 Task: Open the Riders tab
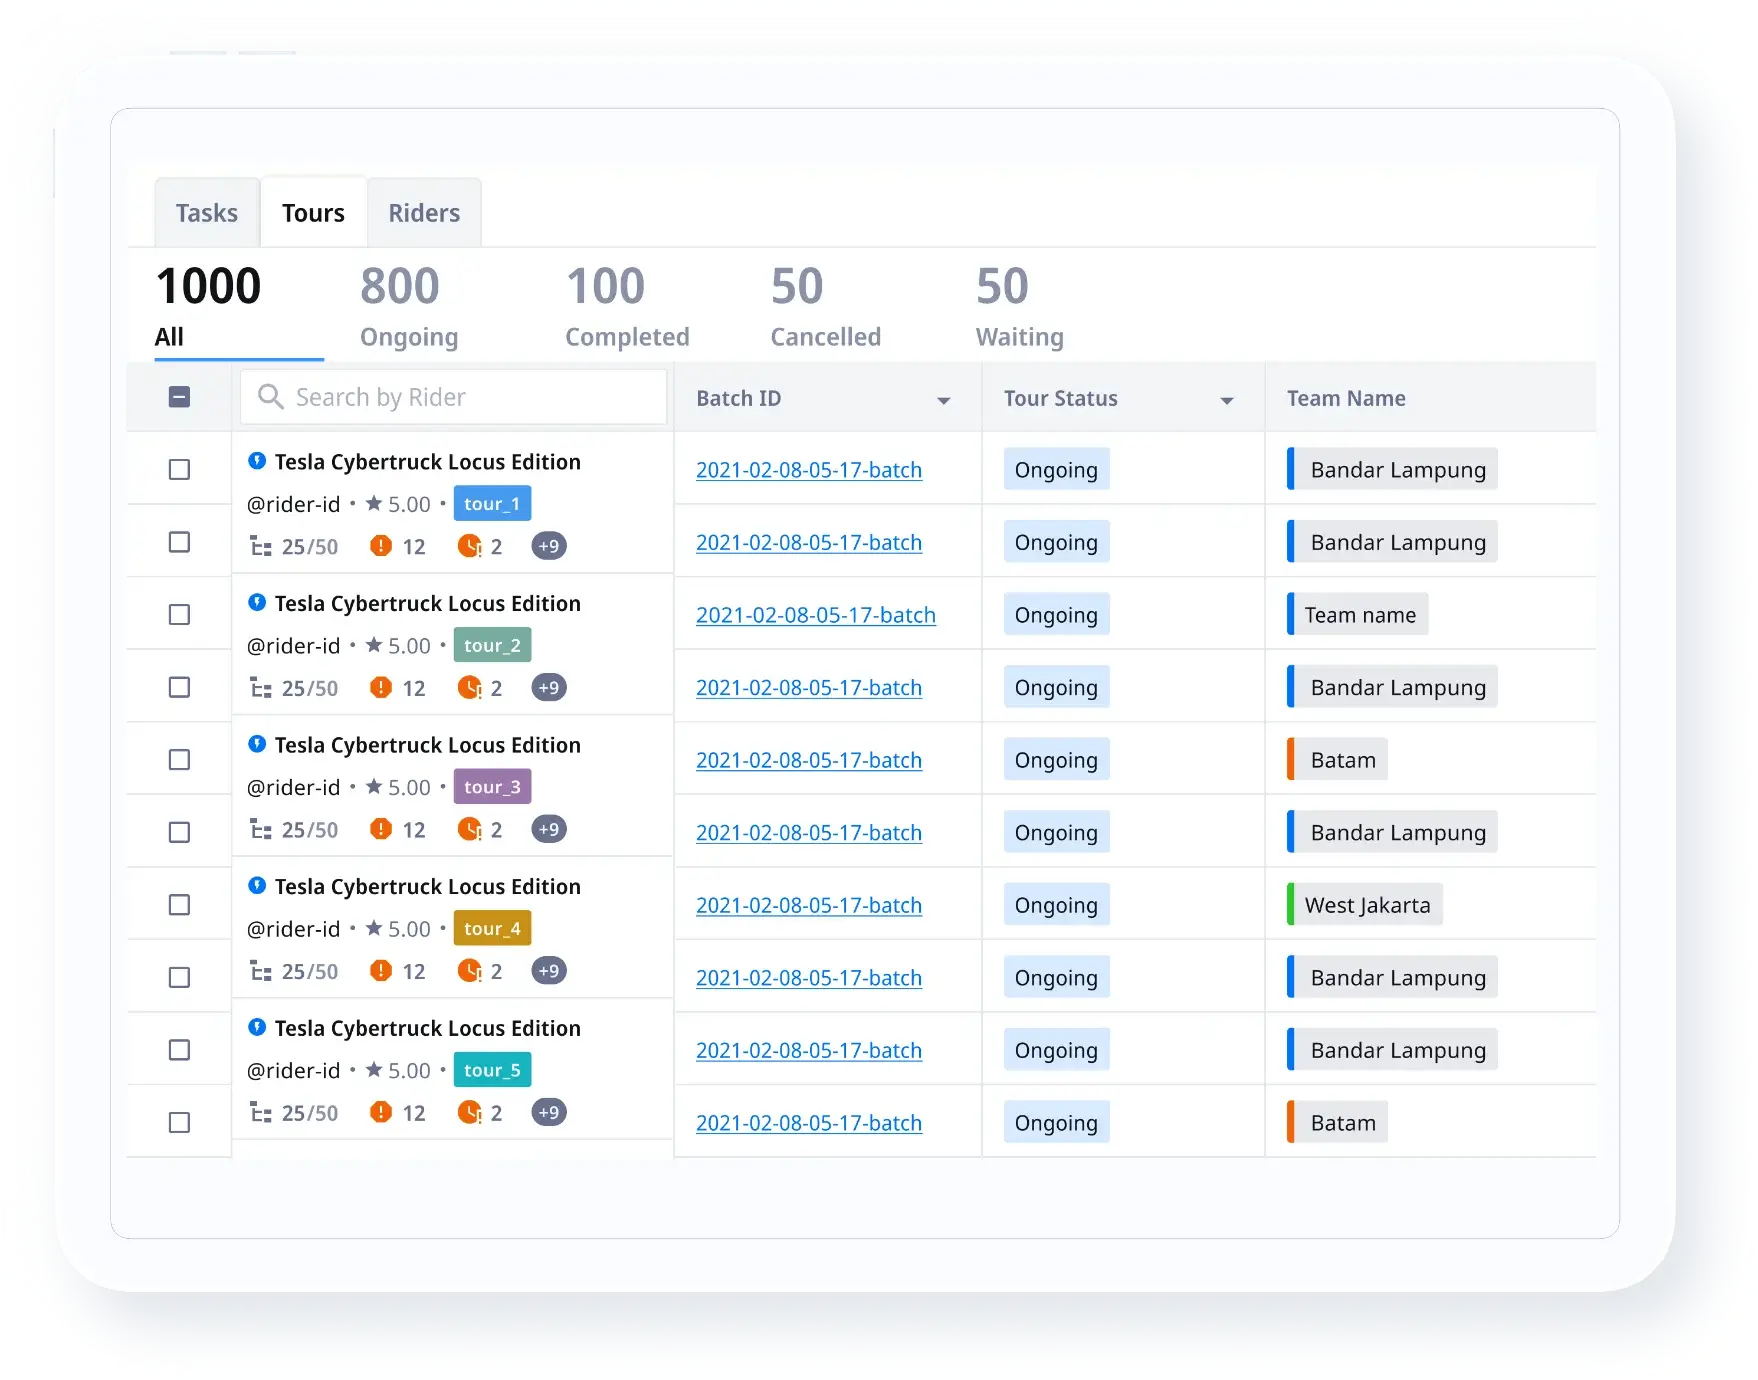pos(424,213)
